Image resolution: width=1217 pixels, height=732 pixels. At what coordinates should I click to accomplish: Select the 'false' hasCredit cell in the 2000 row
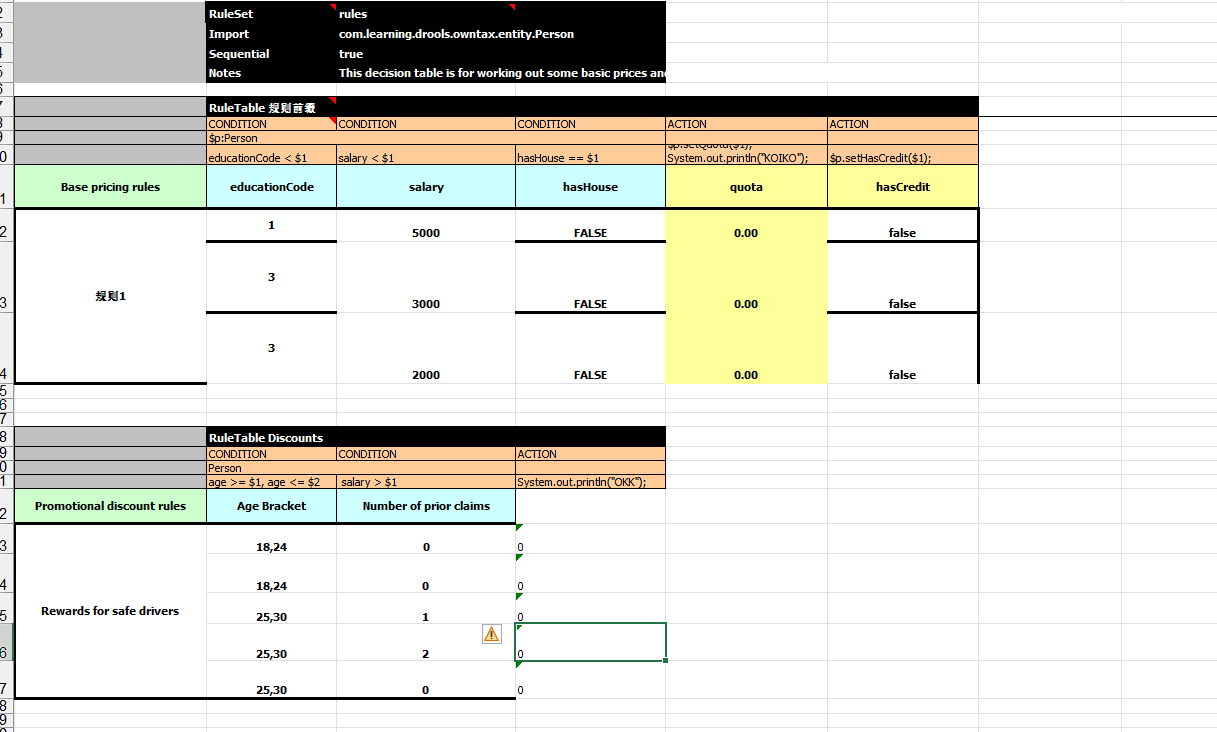pos(902,348)
